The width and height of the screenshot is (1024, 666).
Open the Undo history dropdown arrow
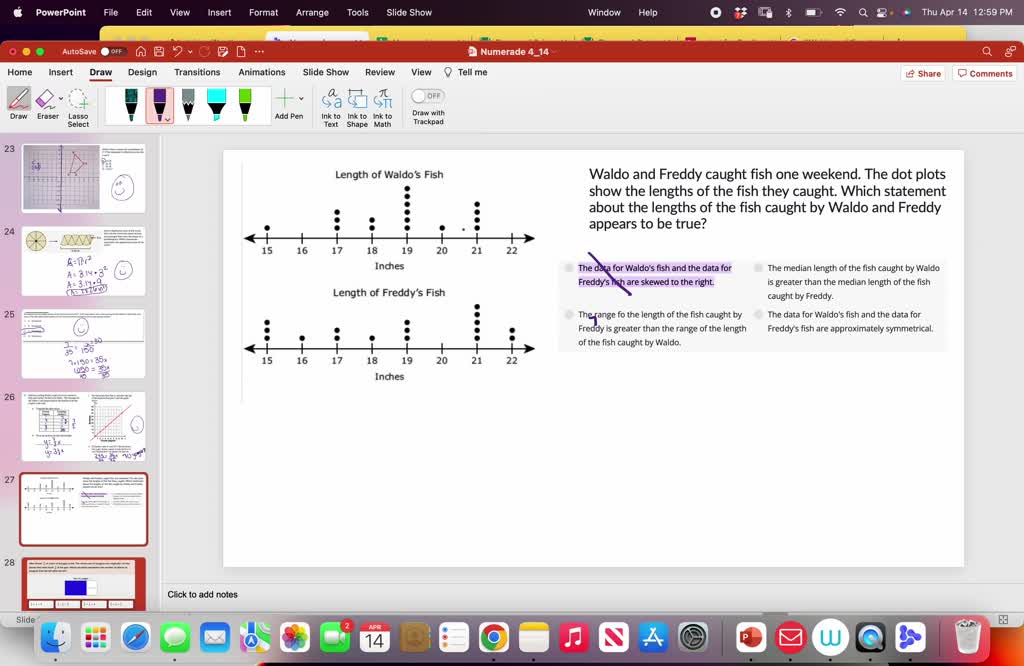coord(190,51)
